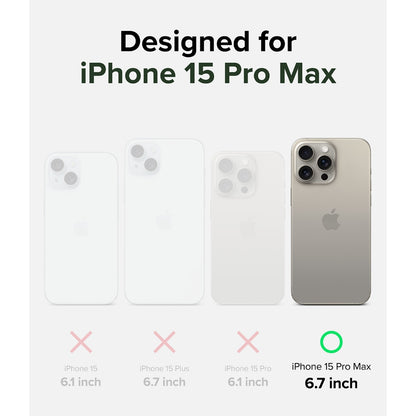Click the faded iPhone 15 Pro camera module
Viewport: 416px width, 416px height.
235,175
